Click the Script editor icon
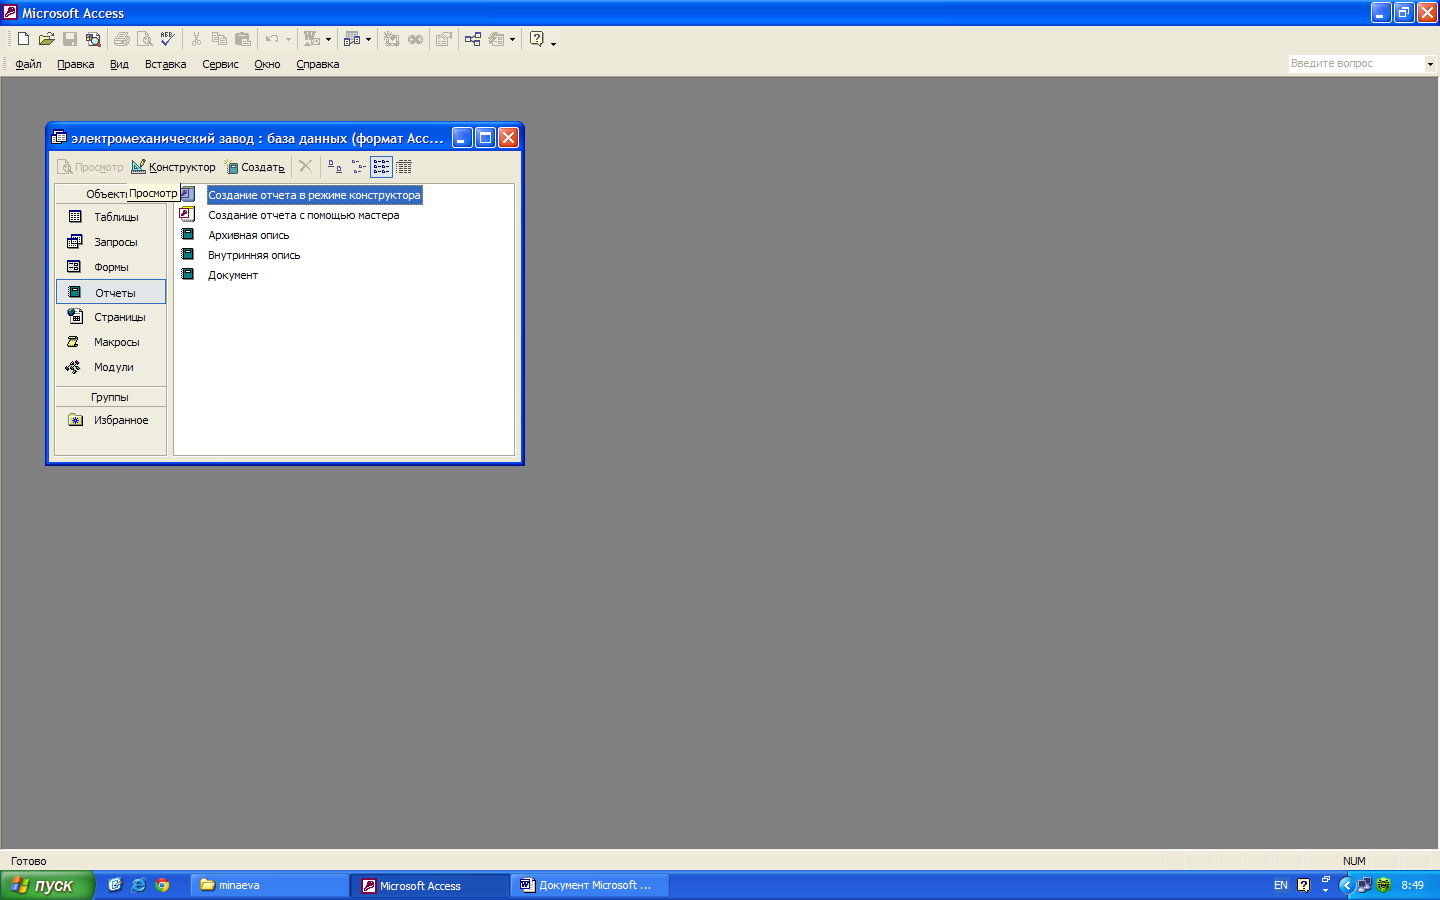The image size is (1440, 900). [x=415, y=39]
